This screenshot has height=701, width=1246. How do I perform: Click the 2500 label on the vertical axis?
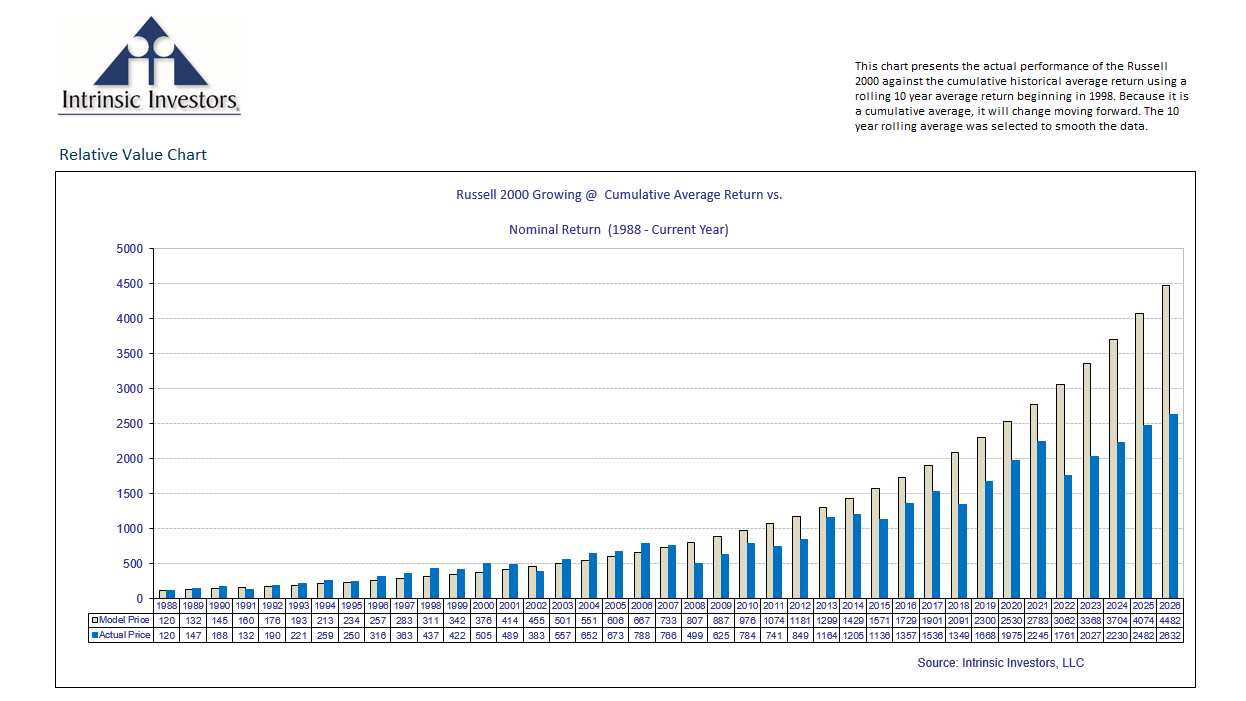(x=131, y=424)
